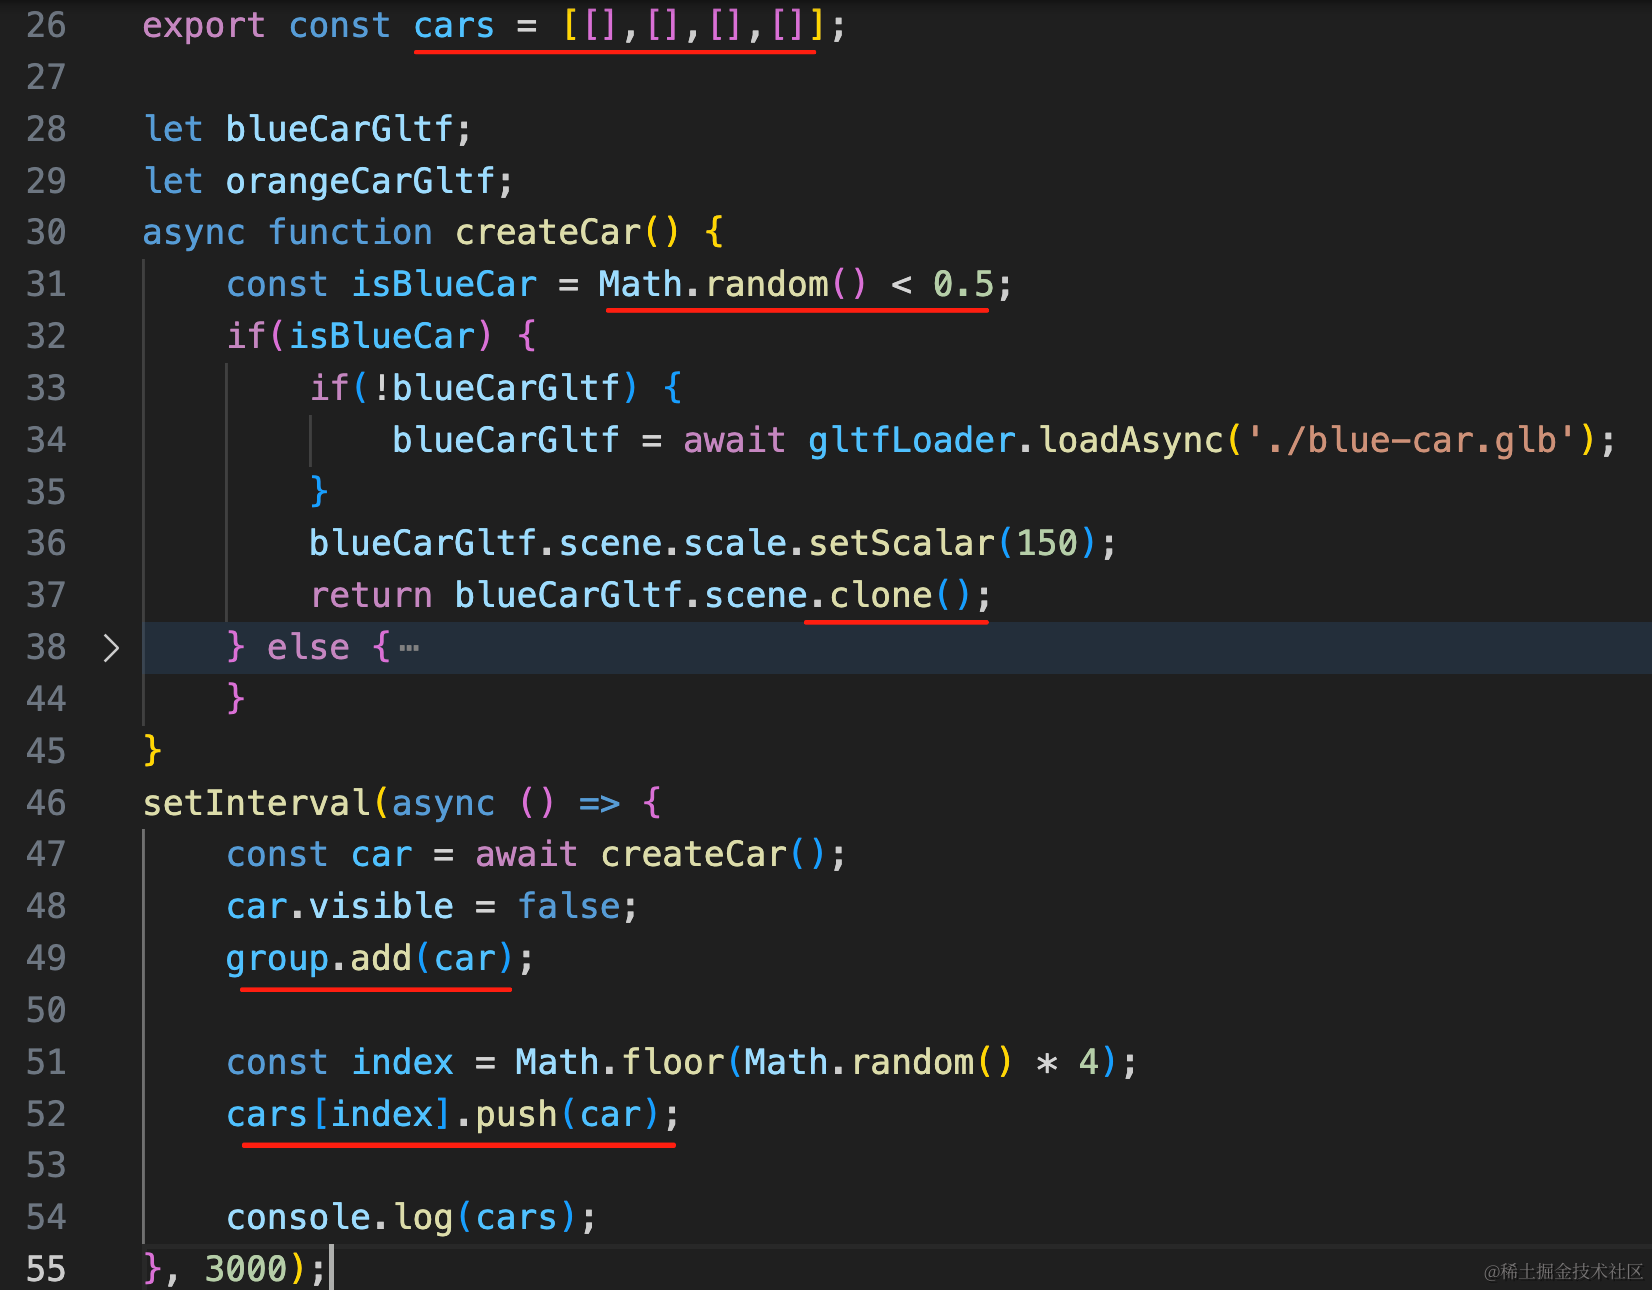Click line number 26 in the gutter
The width and height of the screenshot is (1652, 1290).
click(46, 25)
